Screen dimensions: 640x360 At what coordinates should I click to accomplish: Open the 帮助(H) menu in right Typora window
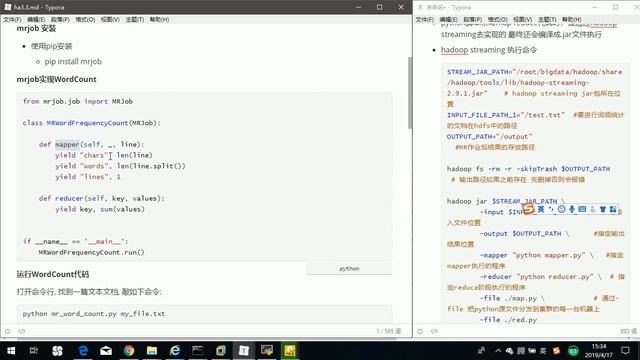pyautogui.click(x=571, y=20)
